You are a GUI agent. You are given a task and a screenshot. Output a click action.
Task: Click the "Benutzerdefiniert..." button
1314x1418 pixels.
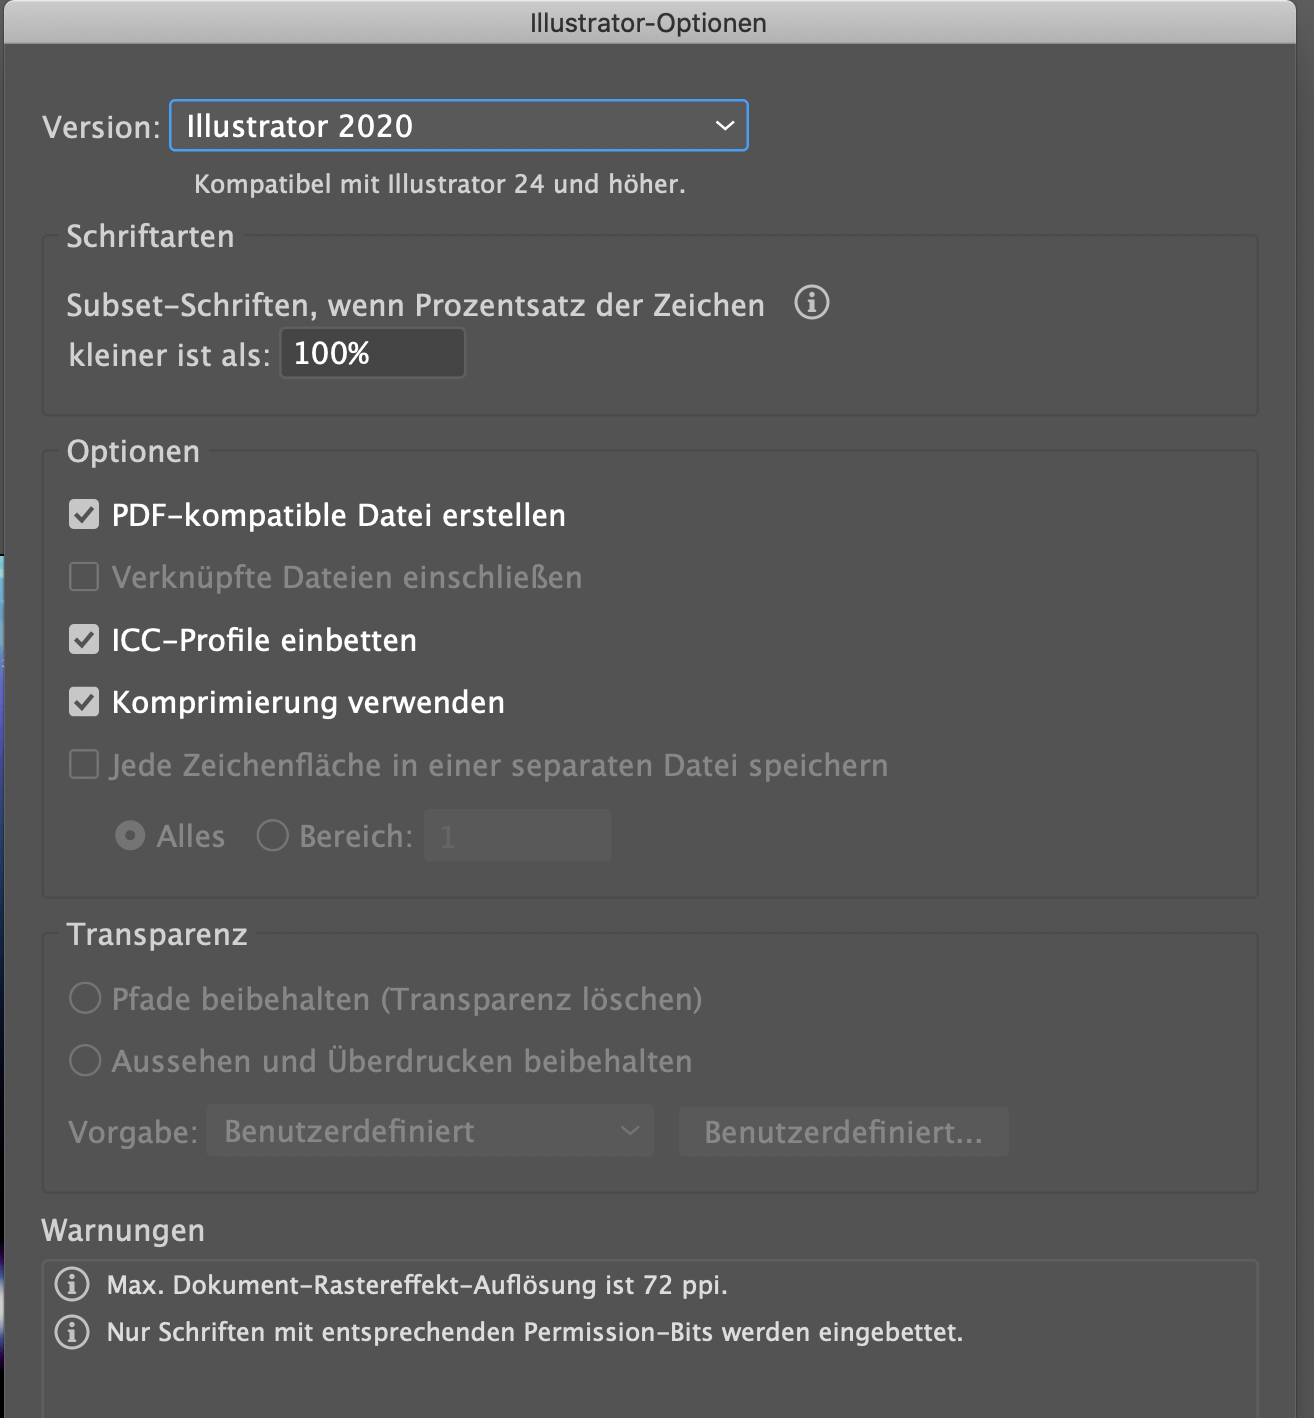tap(843, 1130)
